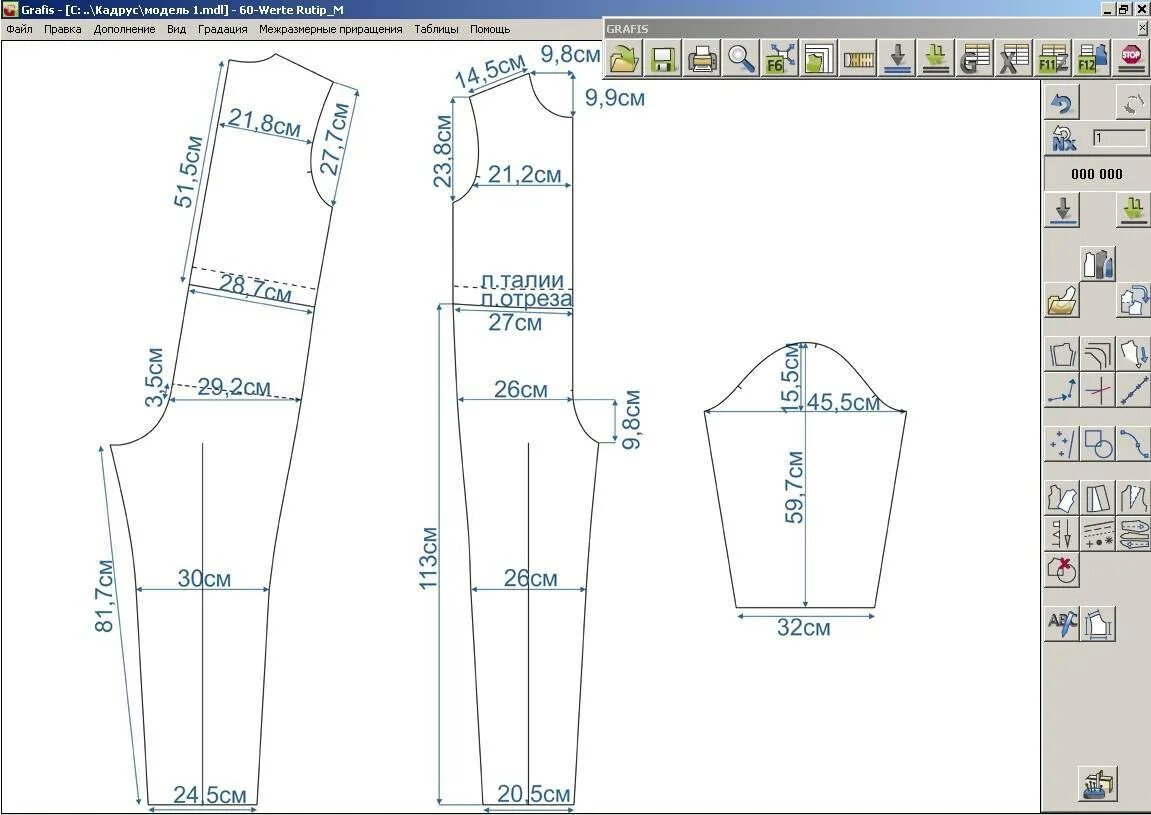
Task: Click the delete circle red X icon
Action: click(1062, 570)
